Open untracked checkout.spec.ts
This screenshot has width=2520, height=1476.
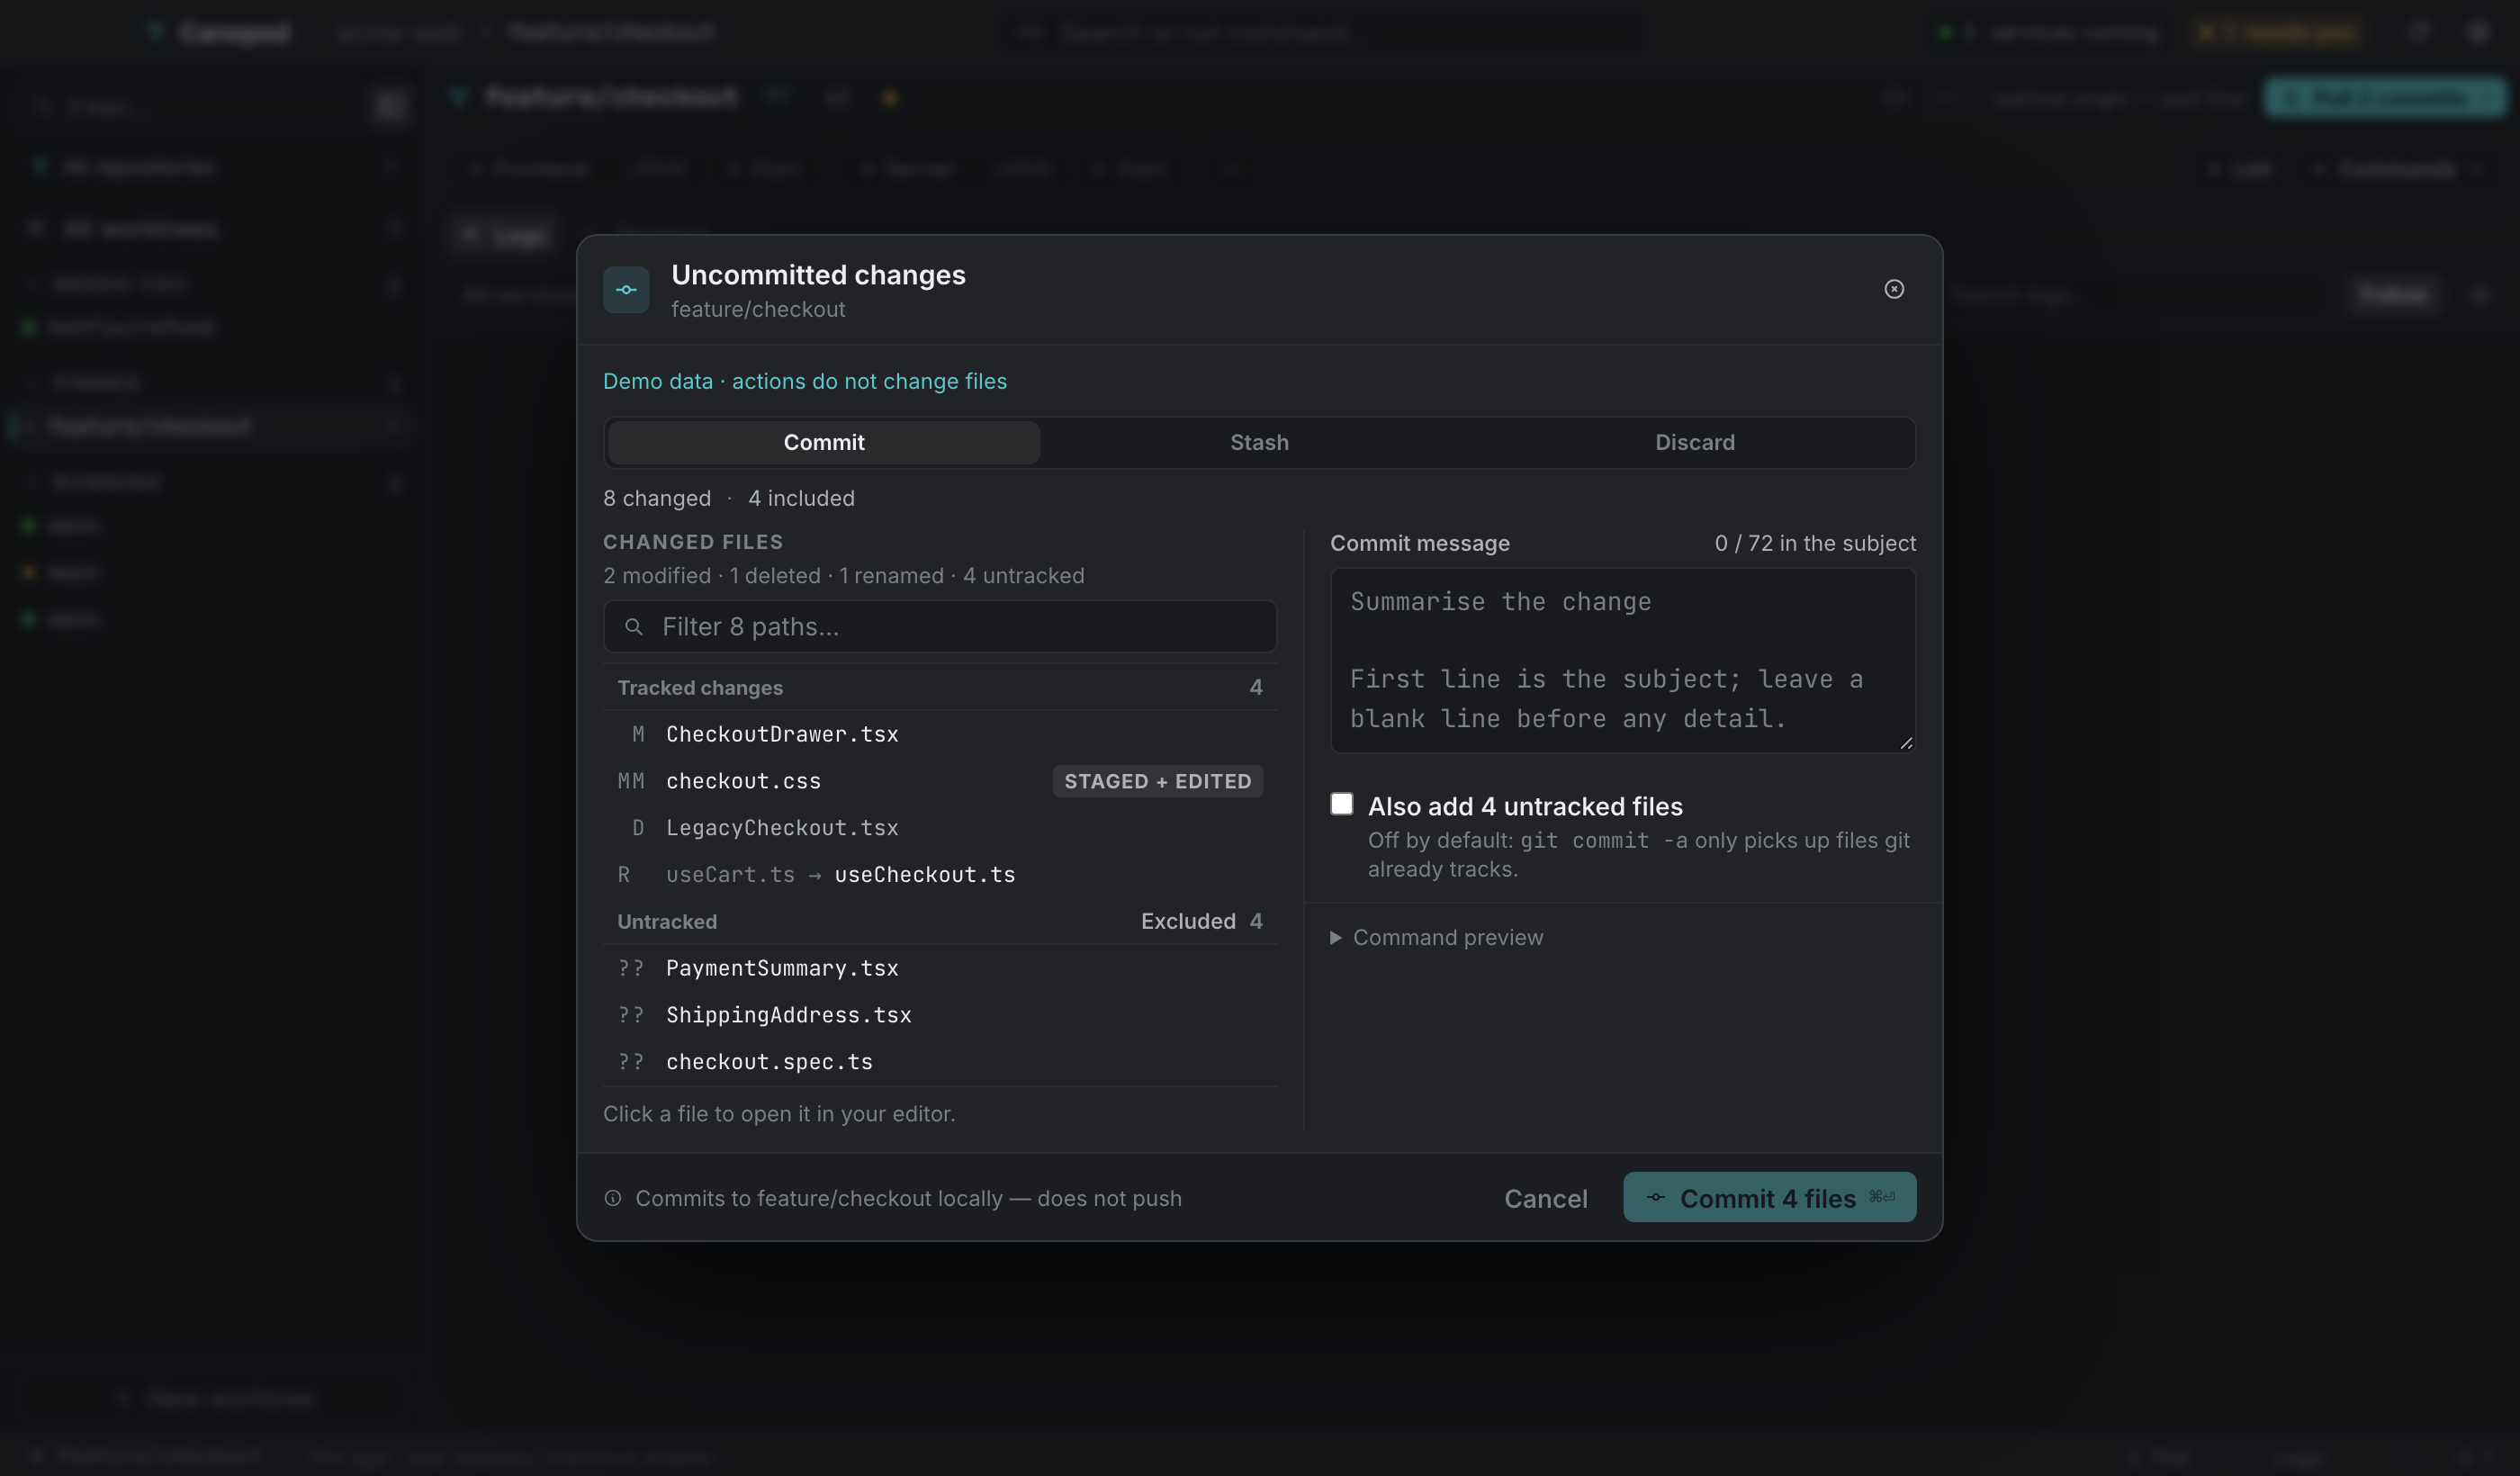(940, 1062)
